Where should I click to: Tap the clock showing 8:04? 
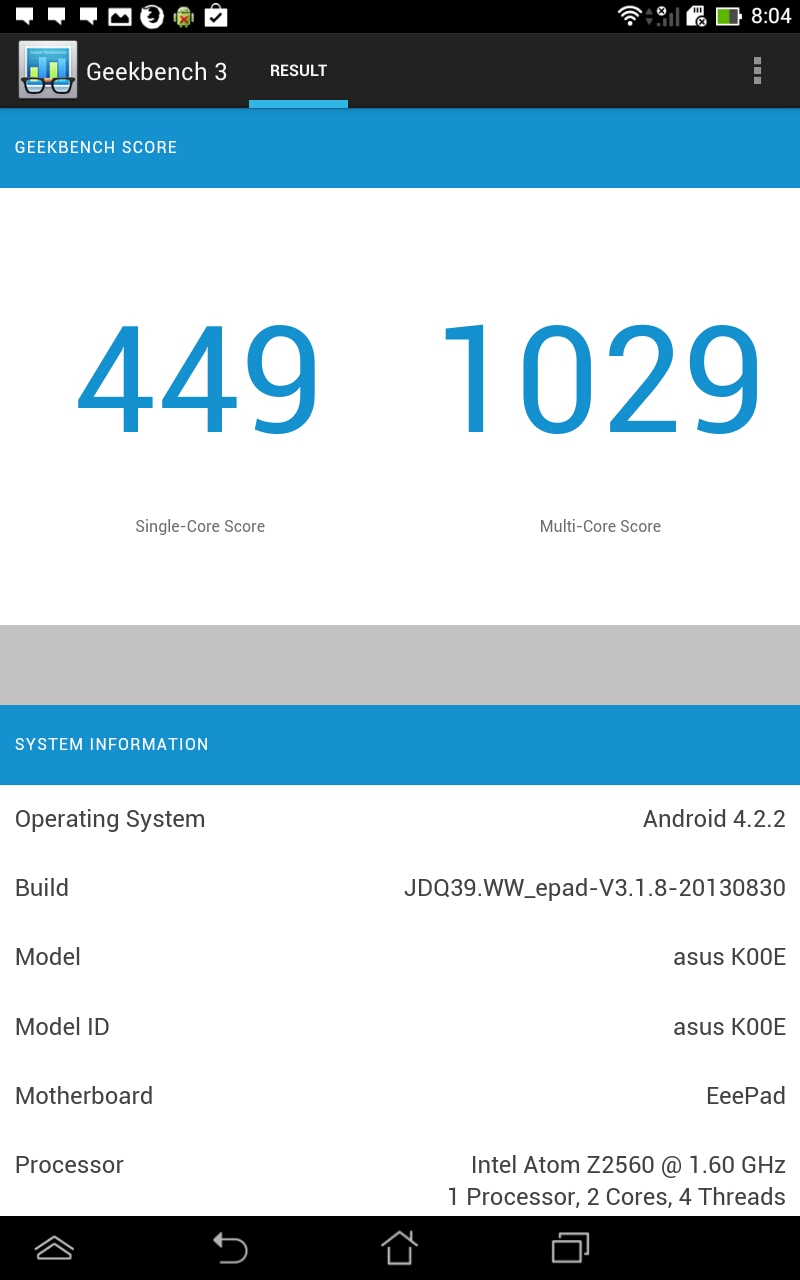point(771,16)
